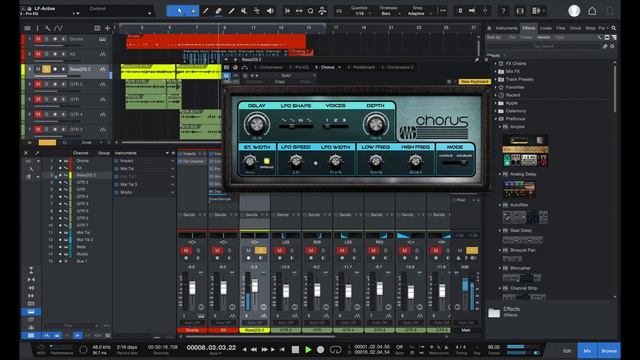This screenshot has width=640, height=360.
Task: Mute the Drums track
Action: click(x=38, y=39)
